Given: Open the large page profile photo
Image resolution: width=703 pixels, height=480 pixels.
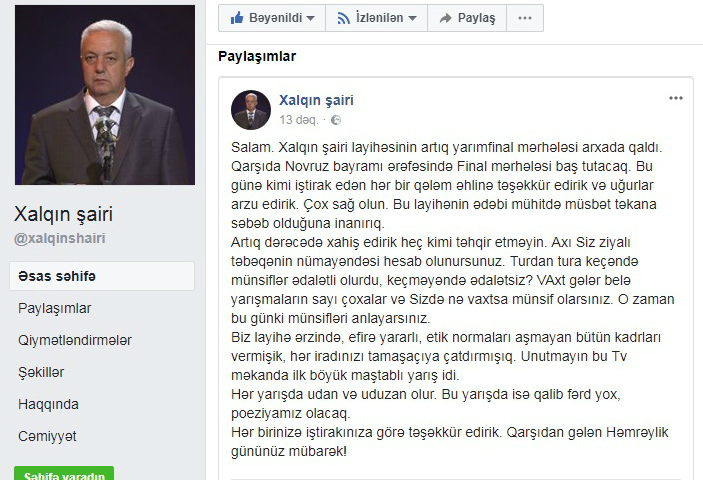Looking at the screenshot, I should (x=105, y=95).
